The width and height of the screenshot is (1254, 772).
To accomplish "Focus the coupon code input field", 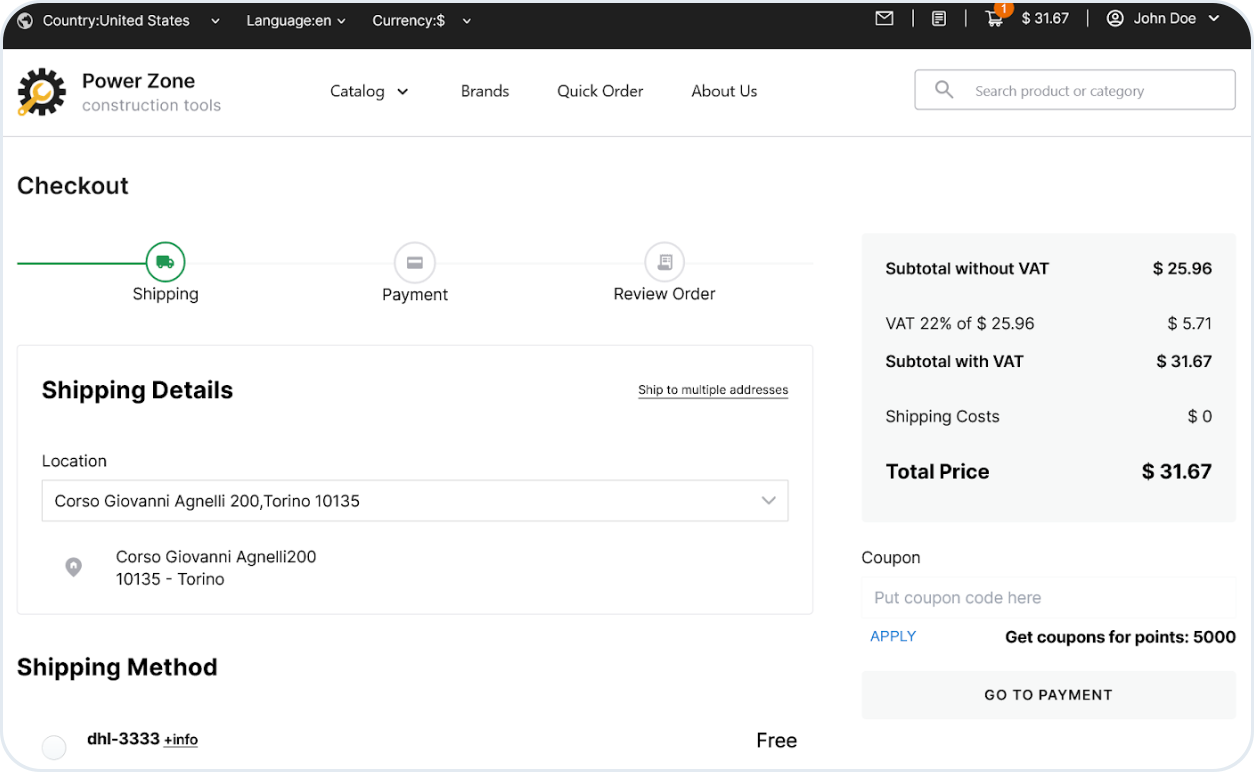I will click(1048, 598).
